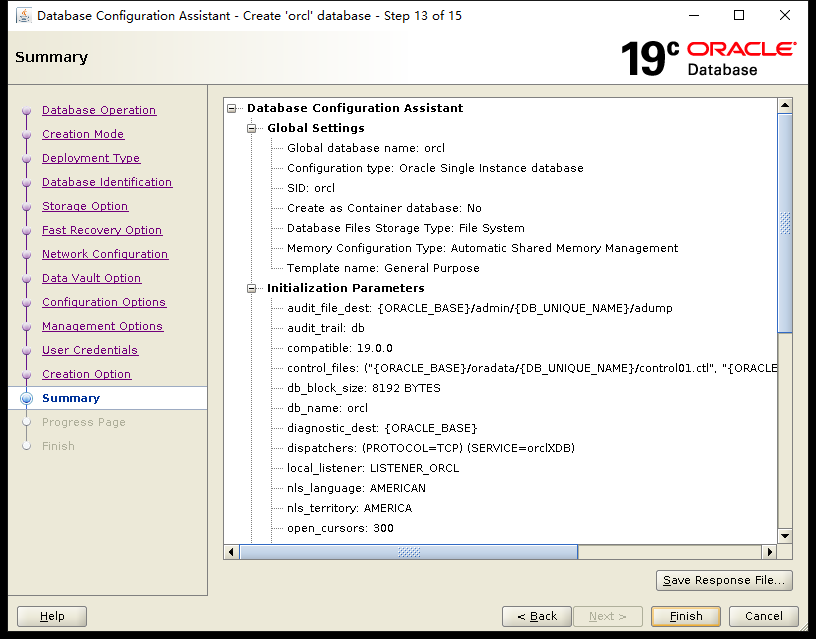Click the vertical scrollbar down arrow
The width and height of the screenshot is (816, 639).
785,536
